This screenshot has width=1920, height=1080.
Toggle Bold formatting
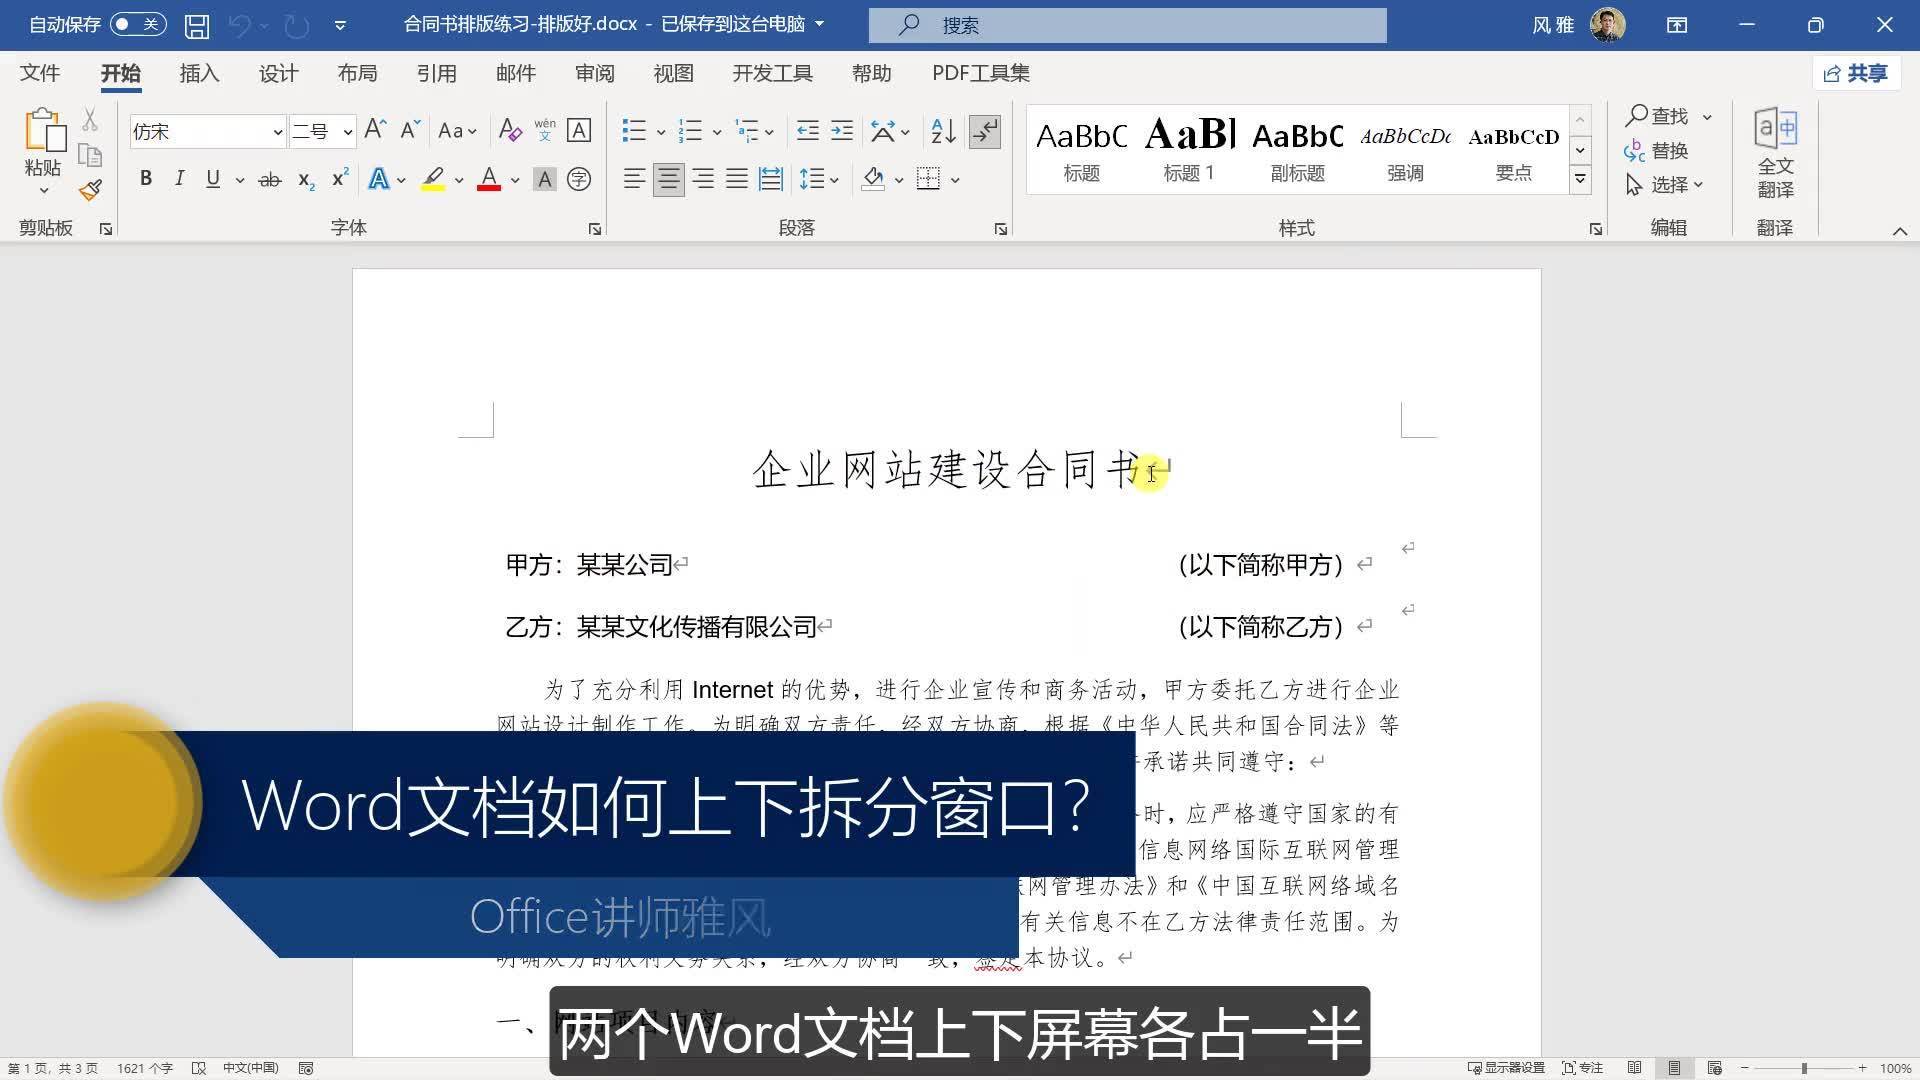pyautogui.click(x=146, y=179)
